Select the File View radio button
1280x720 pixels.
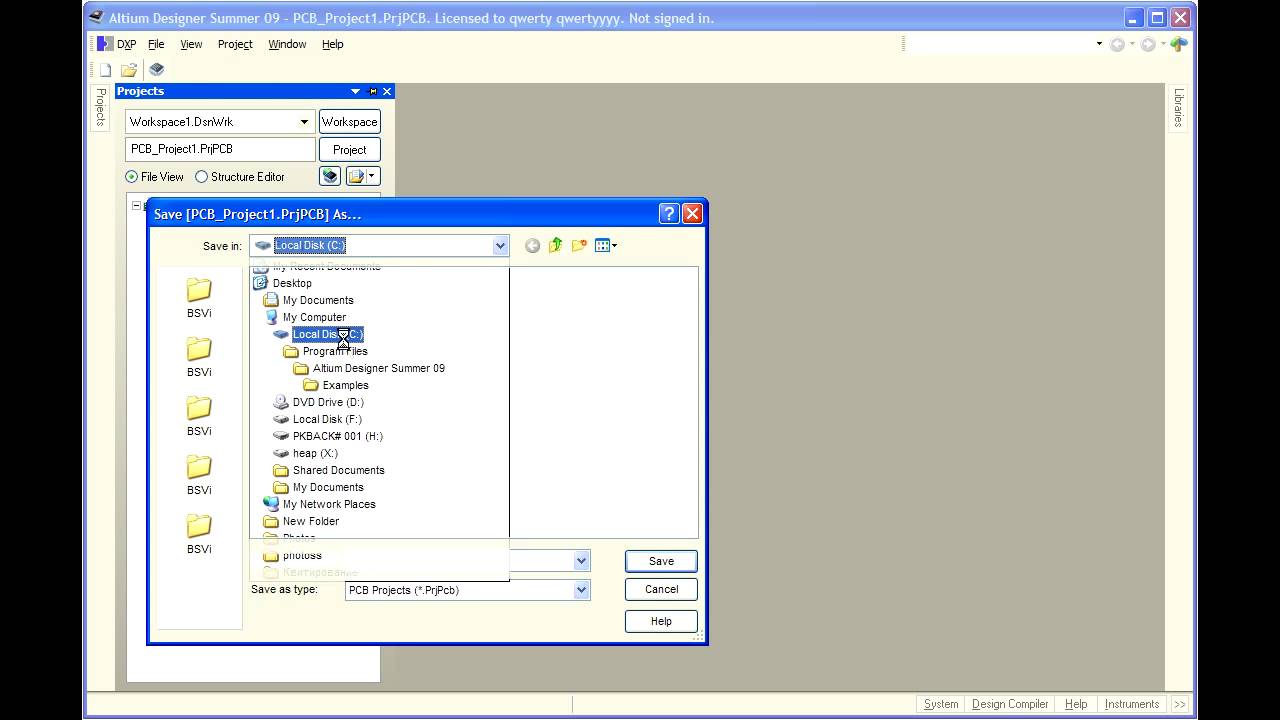(131, 177)
